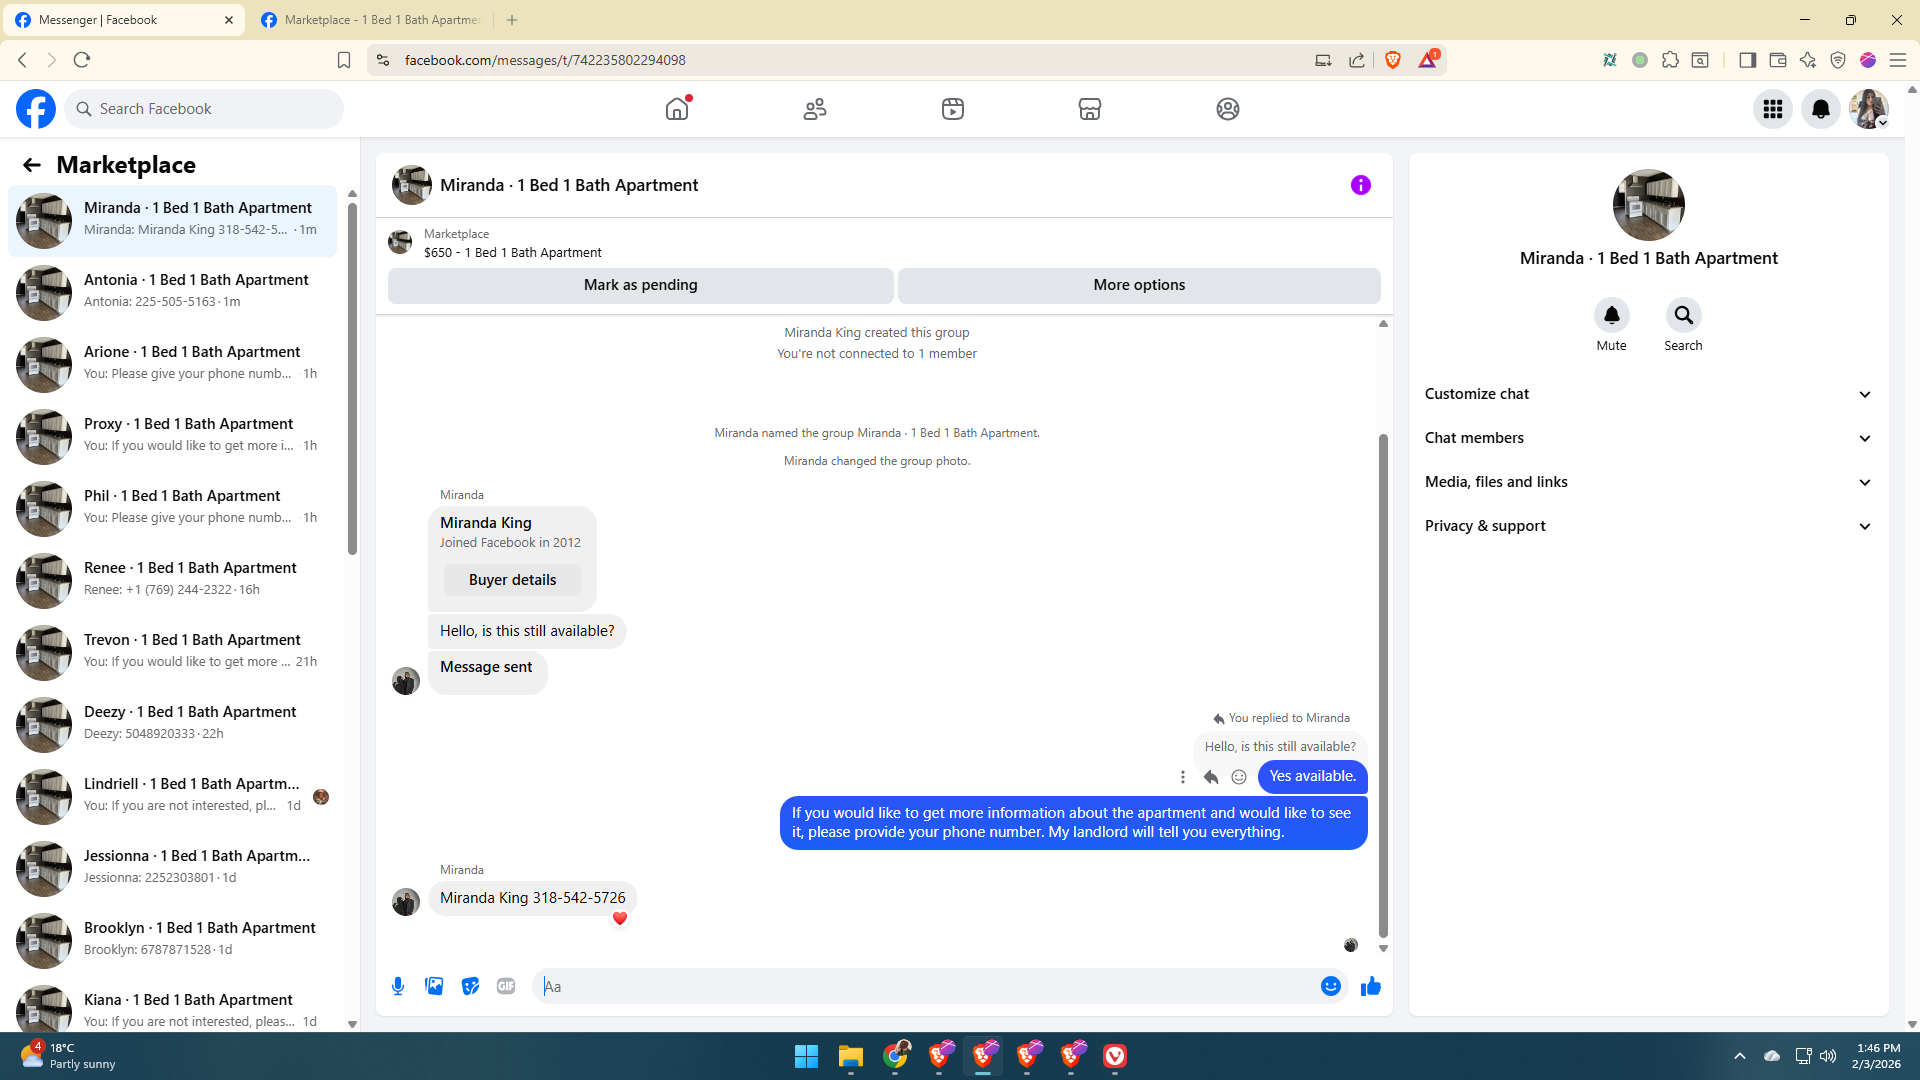Screen dimensions: 1920x1080
Task: Open the Facebook notifications bell
Action: [1820, 109]
